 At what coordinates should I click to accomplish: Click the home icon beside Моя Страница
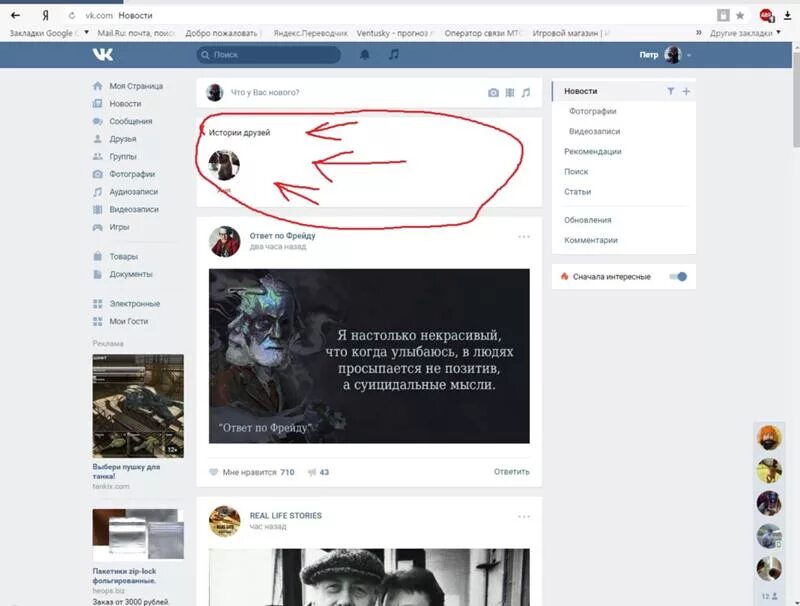point(97,86)
